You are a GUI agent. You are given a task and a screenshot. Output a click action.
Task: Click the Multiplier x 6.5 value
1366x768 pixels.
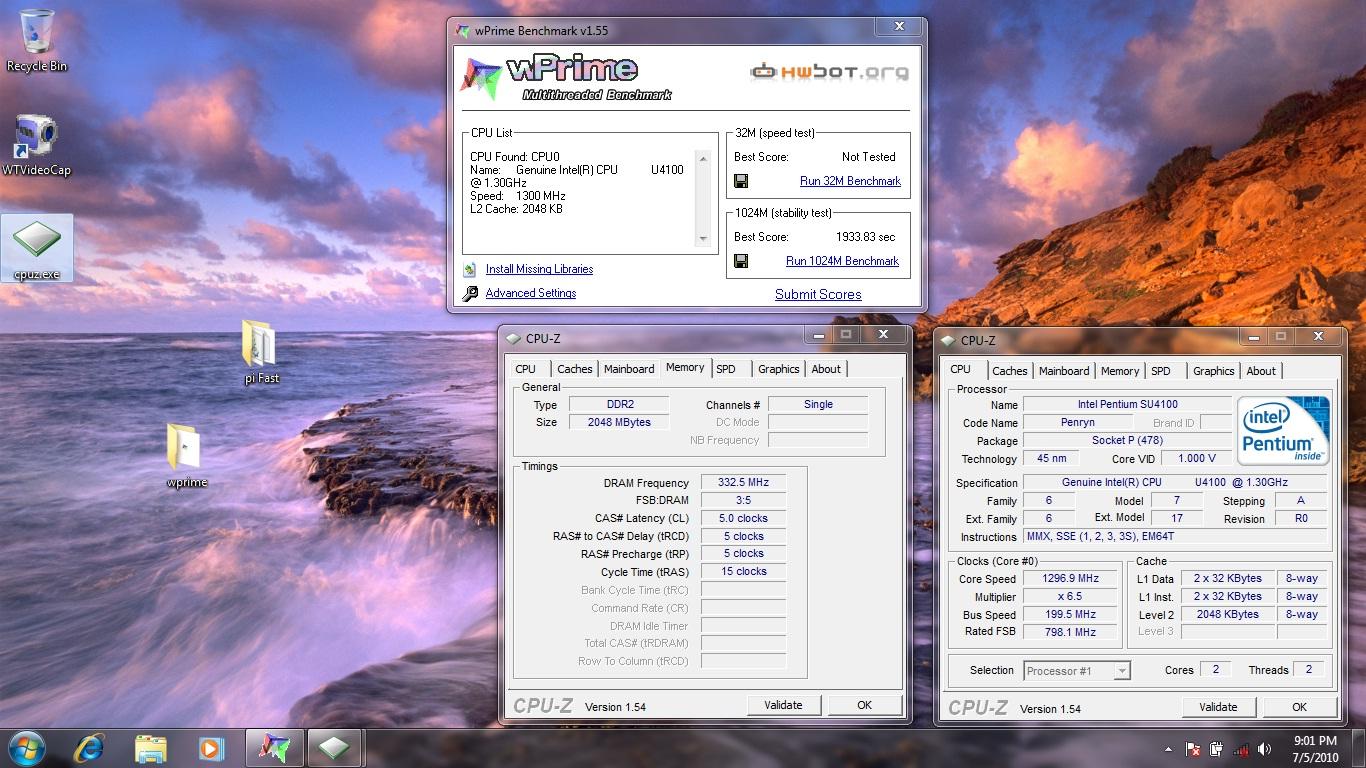click(1070, 596)
